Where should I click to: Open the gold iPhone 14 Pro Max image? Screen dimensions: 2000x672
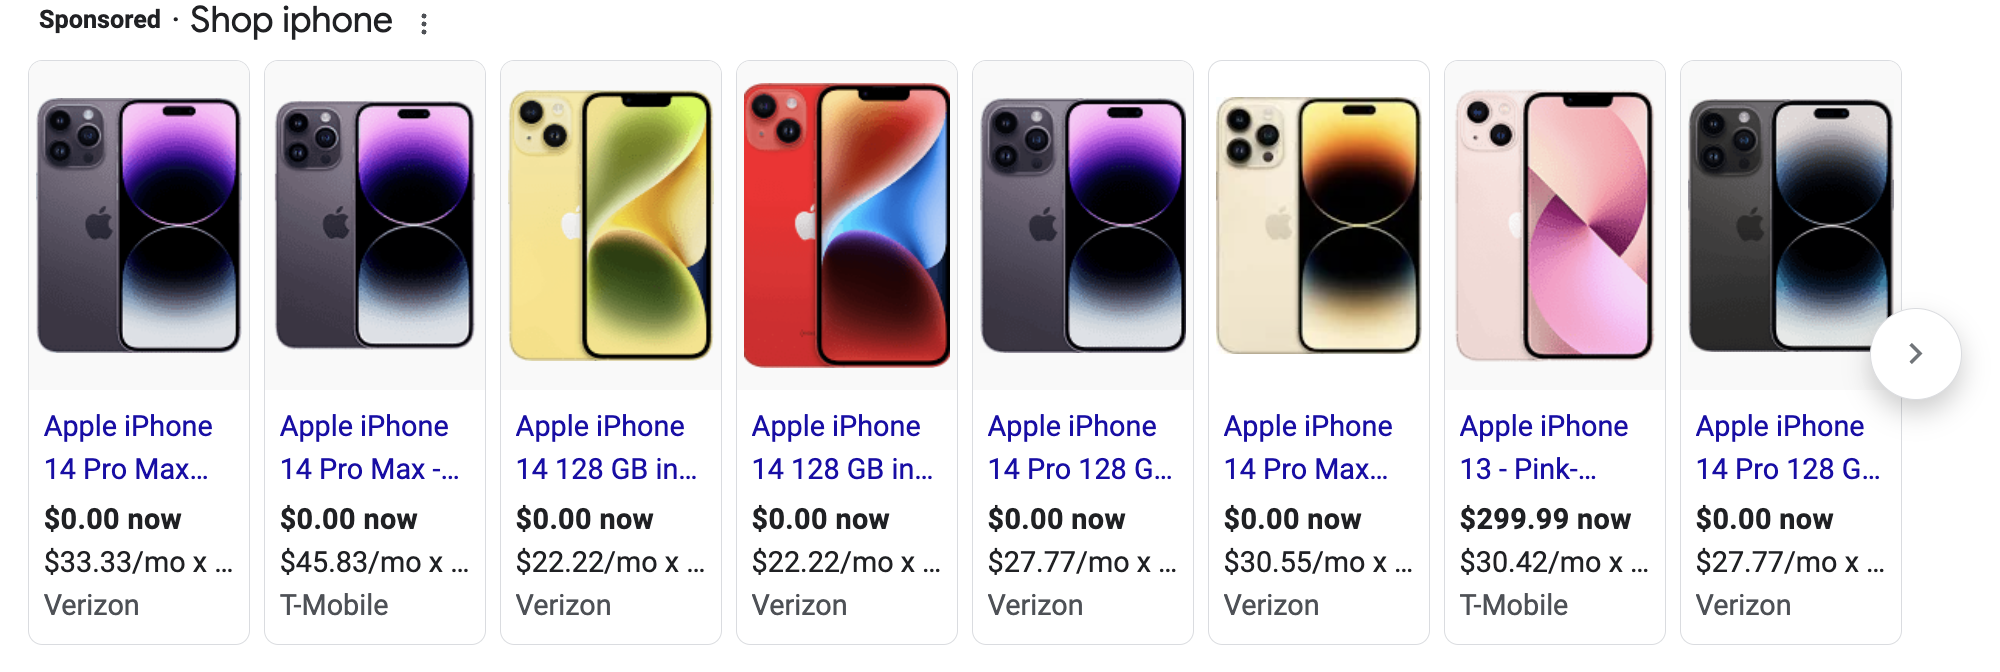pyautogui.click(x=1319, y=225)
